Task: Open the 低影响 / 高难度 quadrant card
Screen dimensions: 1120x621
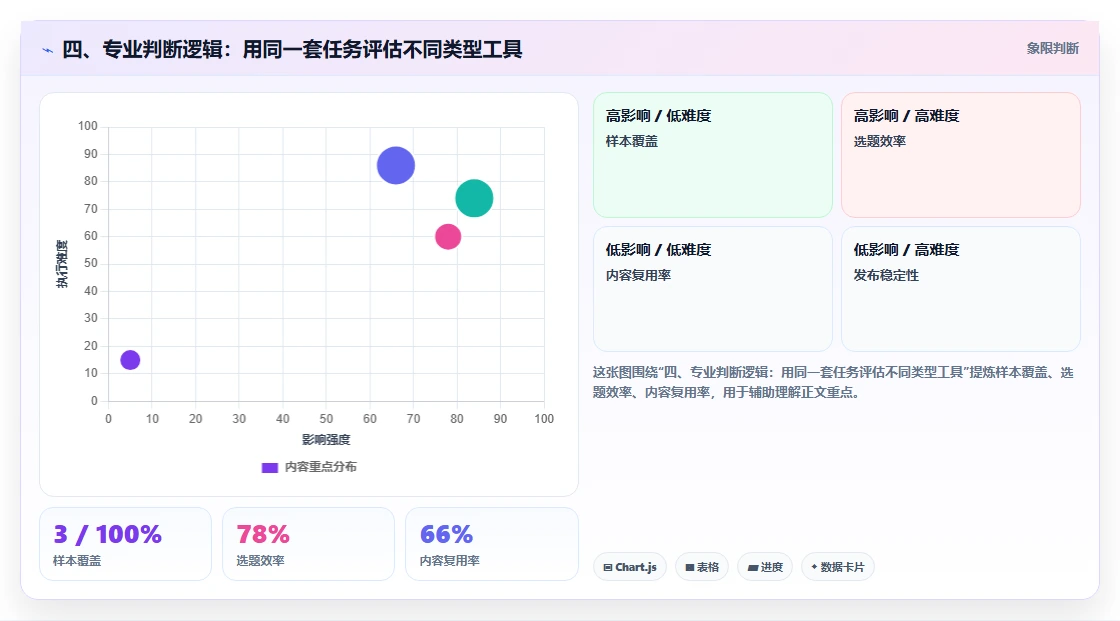Action: click(x=961, y=289)
